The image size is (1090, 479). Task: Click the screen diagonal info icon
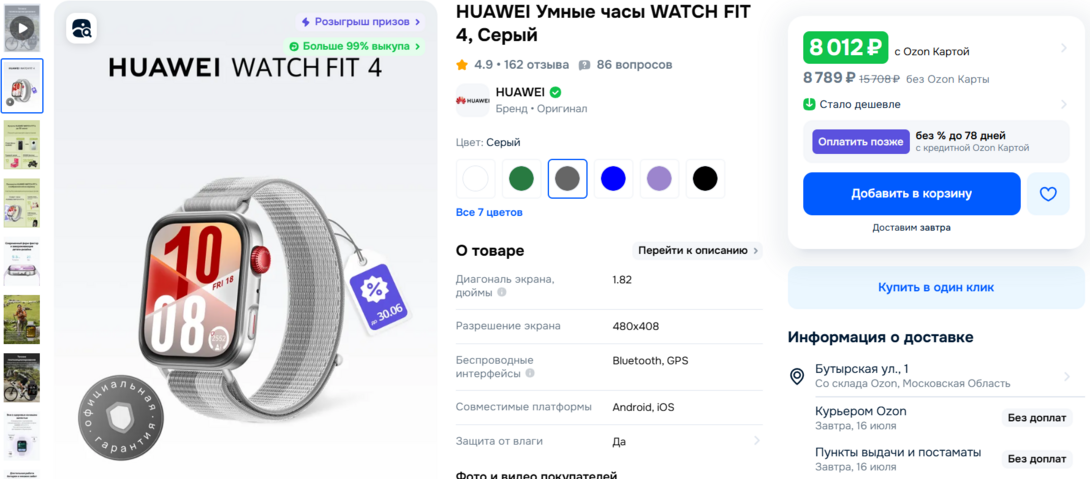point(502,293)
